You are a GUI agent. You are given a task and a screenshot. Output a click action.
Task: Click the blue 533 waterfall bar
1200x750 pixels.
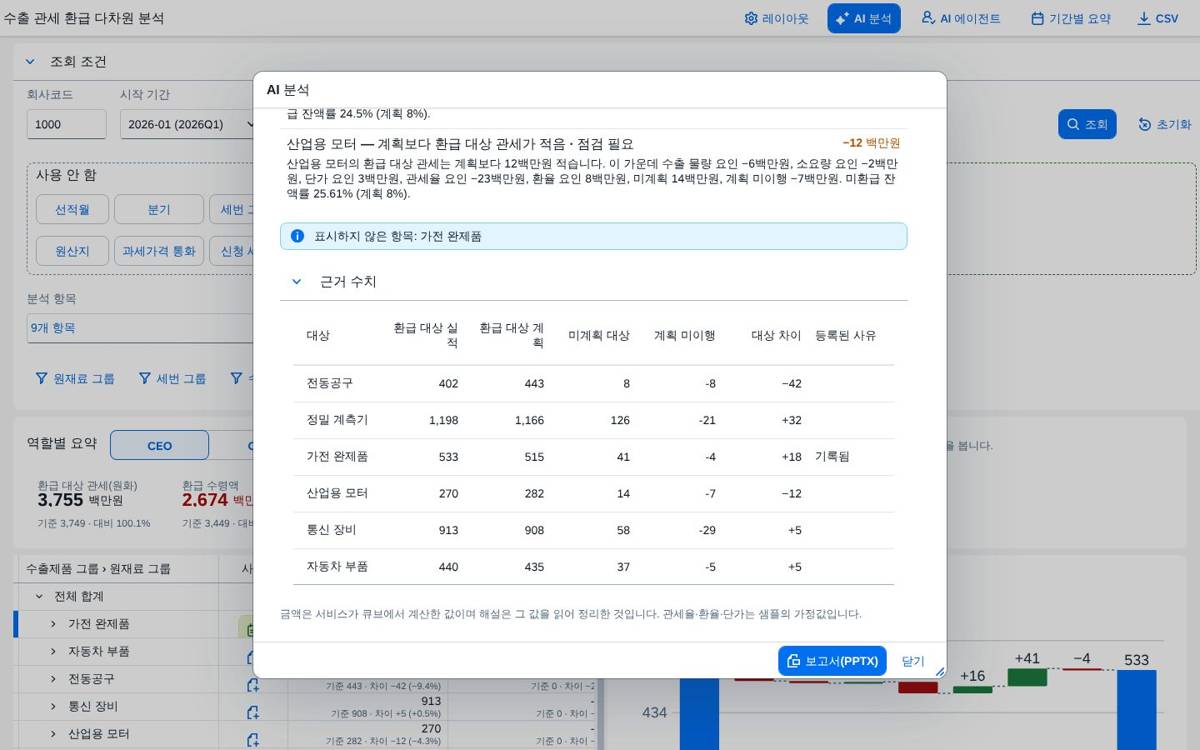pos(1137,710)
